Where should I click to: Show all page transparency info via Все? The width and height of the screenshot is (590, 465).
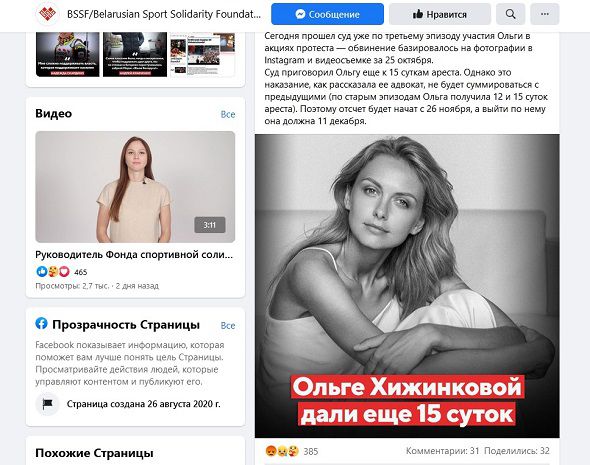coord(228,325)
